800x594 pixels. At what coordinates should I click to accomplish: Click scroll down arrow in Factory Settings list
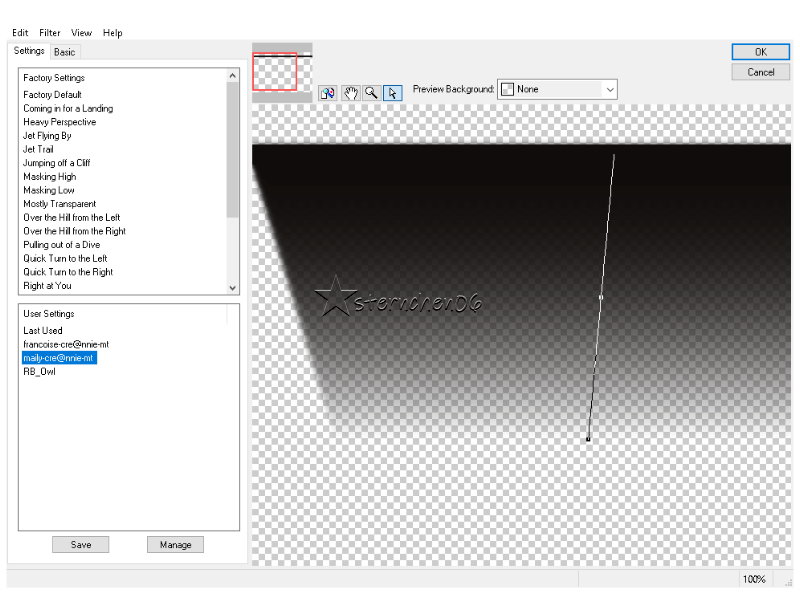(x=233, y=288)
